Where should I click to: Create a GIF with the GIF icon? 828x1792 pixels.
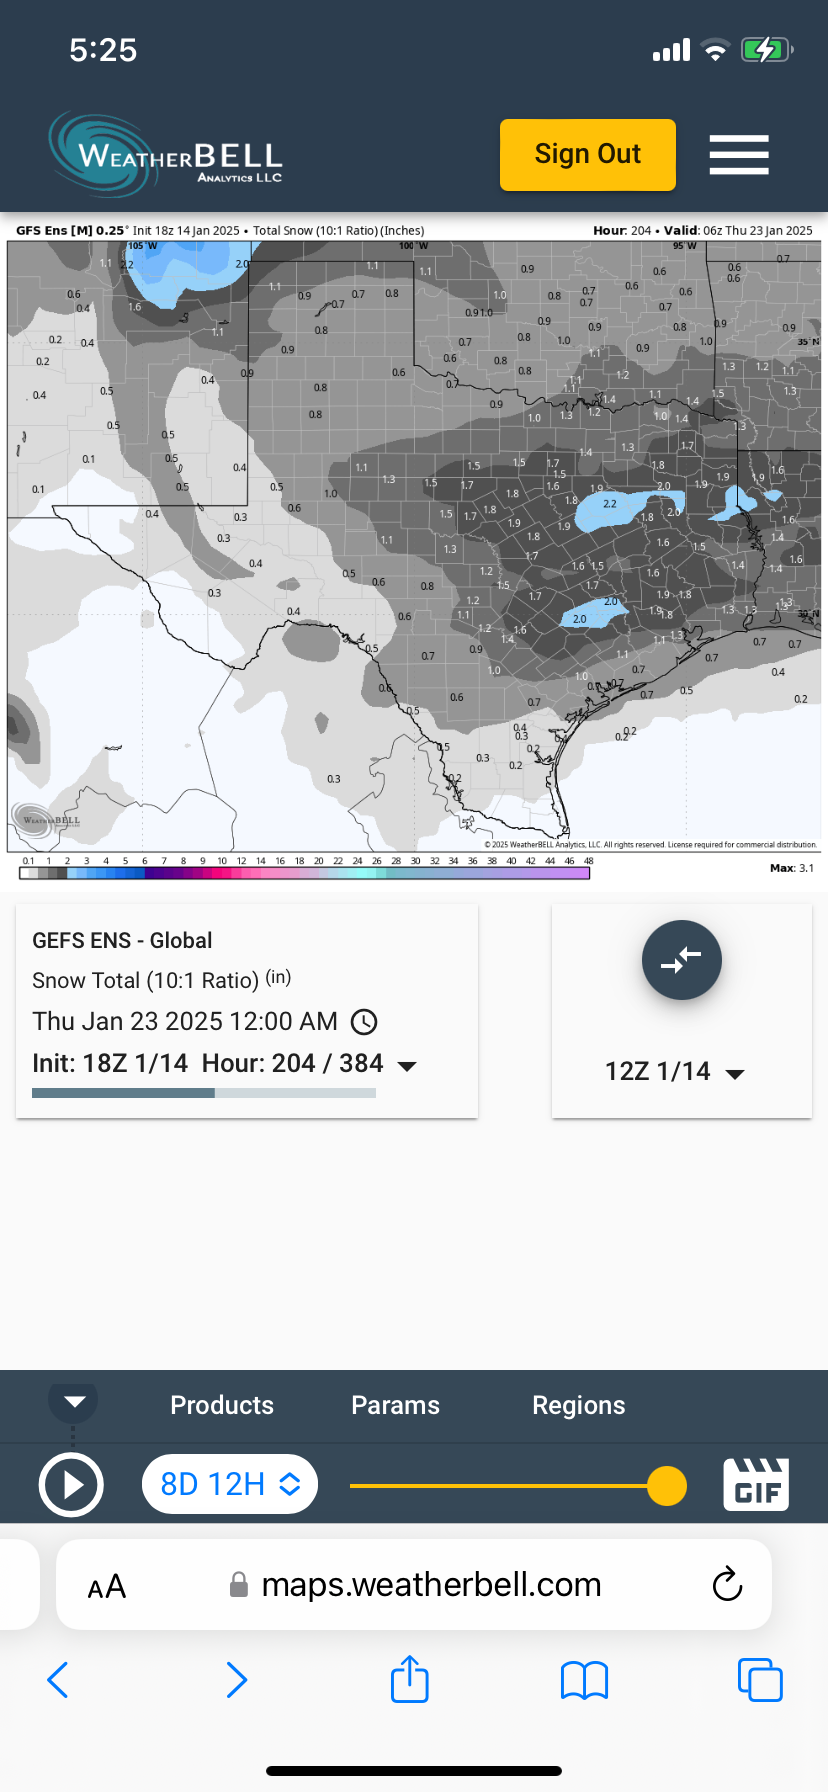point(756,1485)
